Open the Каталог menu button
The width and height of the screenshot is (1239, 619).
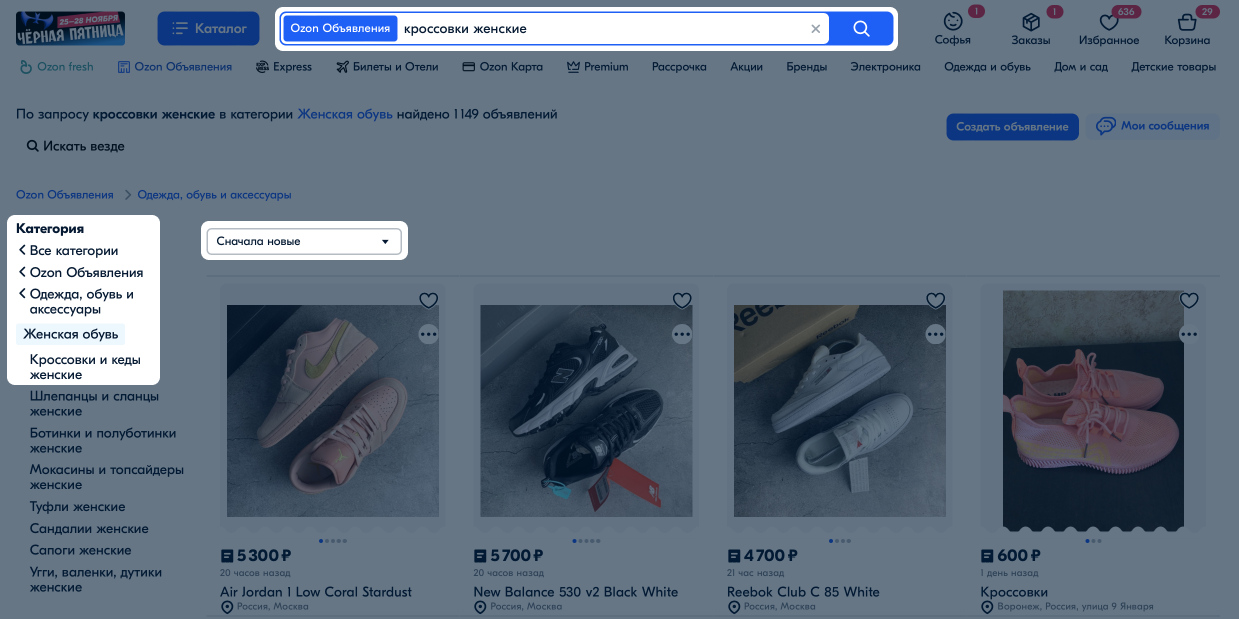click(210, 29)
